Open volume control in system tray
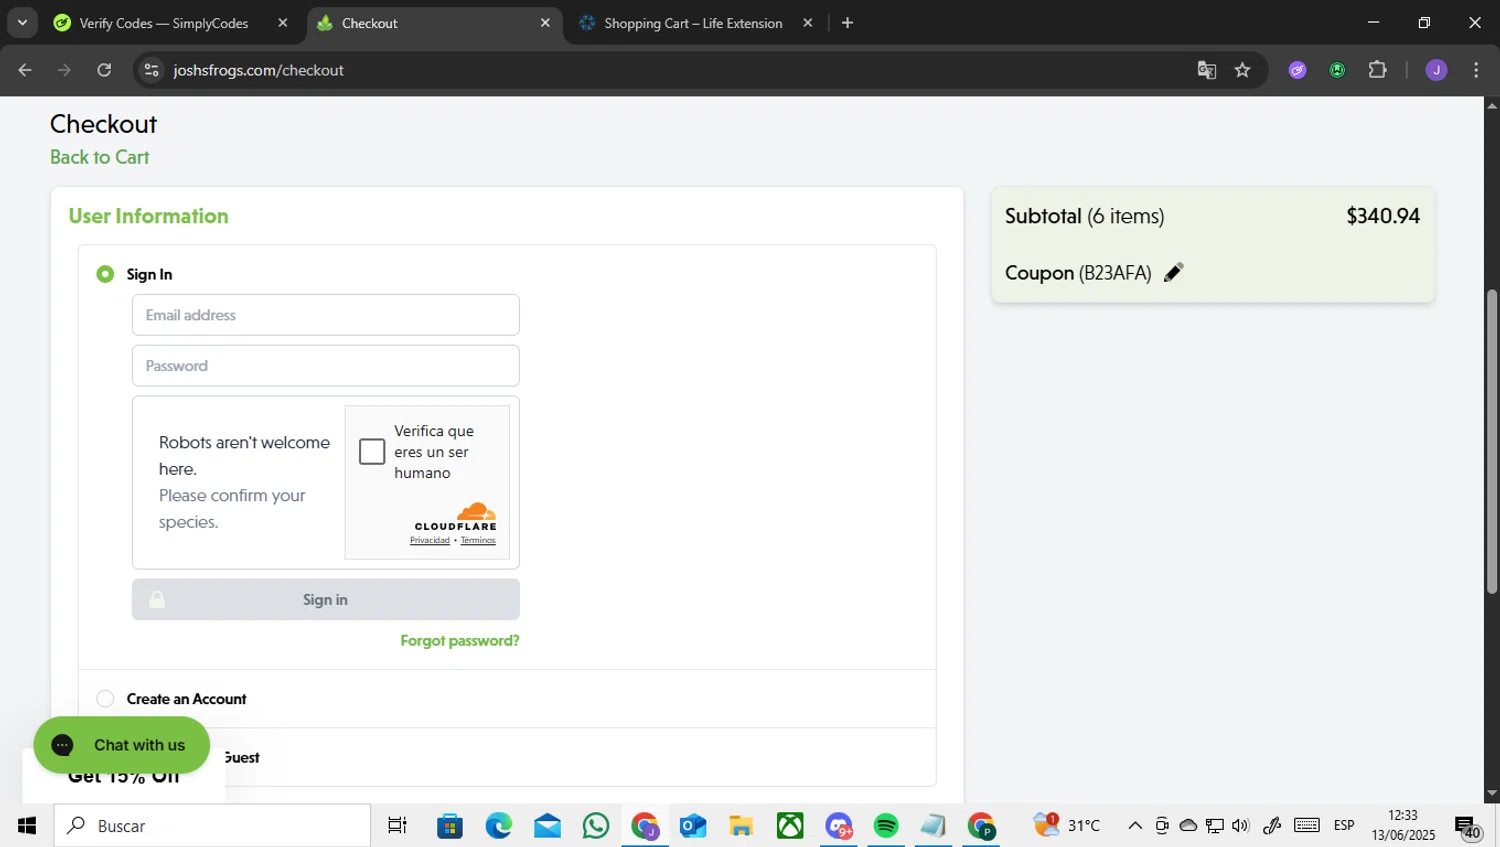The image size is (1500, 847). (x=1241, y=826)
